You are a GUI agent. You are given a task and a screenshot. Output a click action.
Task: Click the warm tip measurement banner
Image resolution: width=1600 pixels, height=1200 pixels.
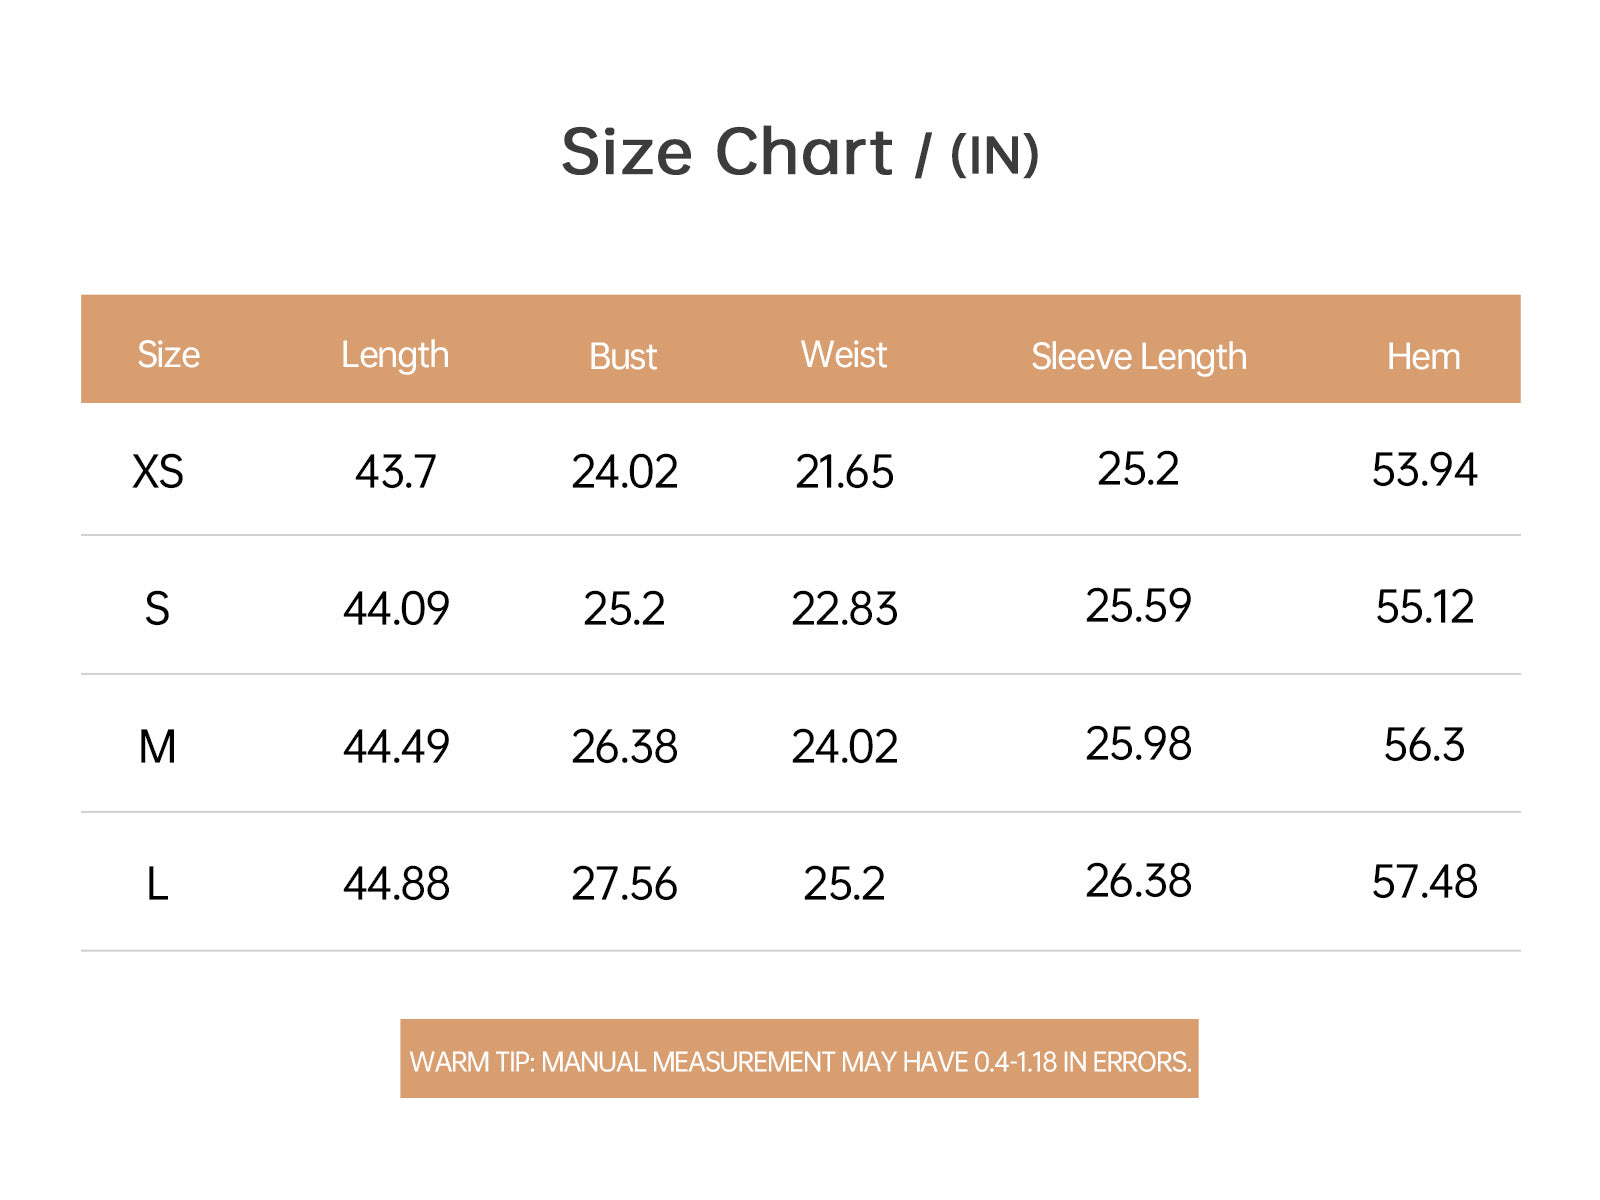(800, 1059)
